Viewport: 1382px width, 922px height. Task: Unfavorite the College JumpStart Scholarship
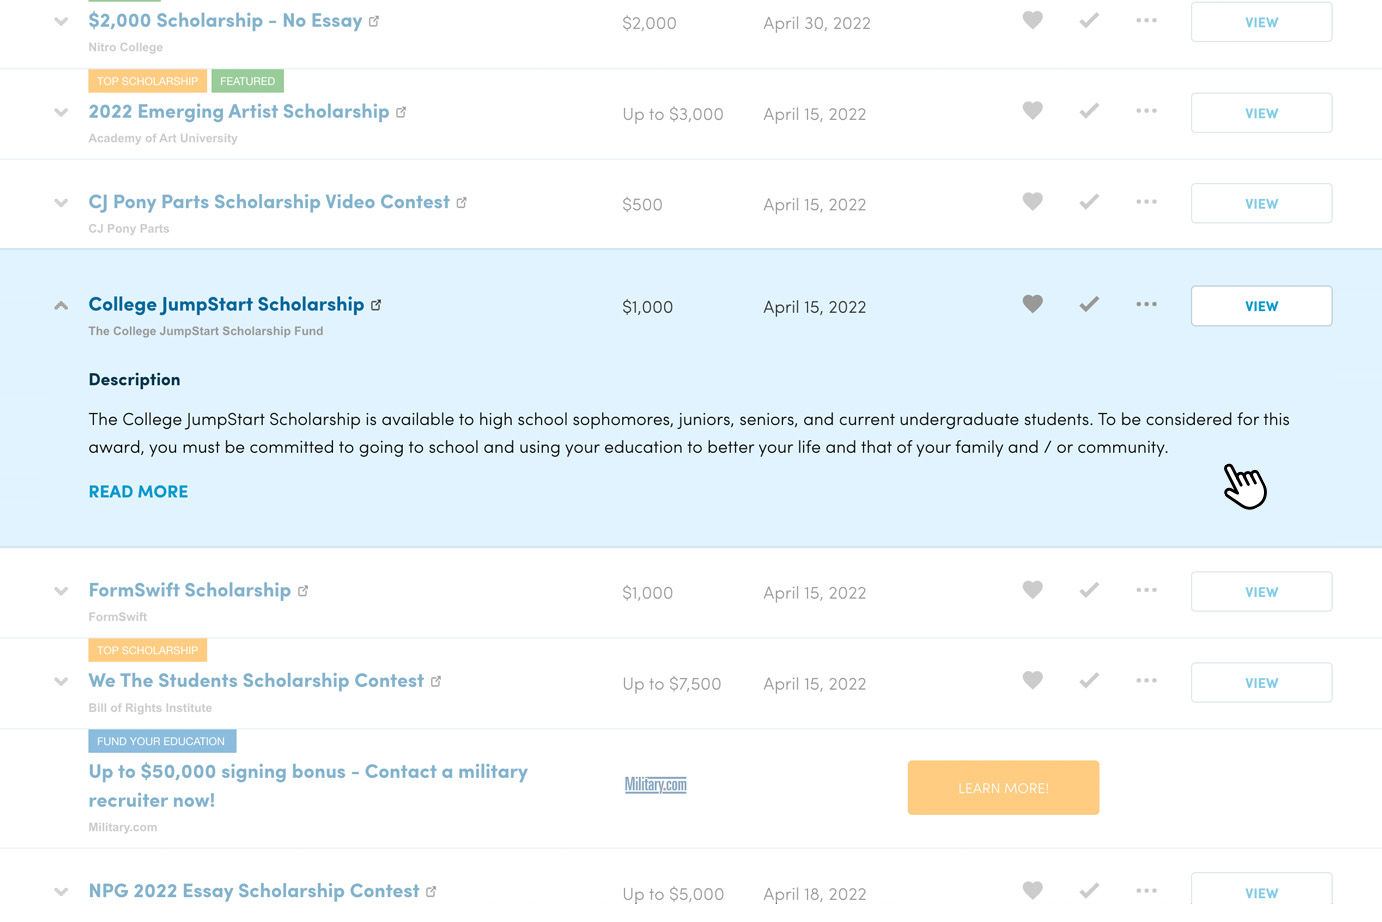pyautogui.click(x=1032, y=303)
